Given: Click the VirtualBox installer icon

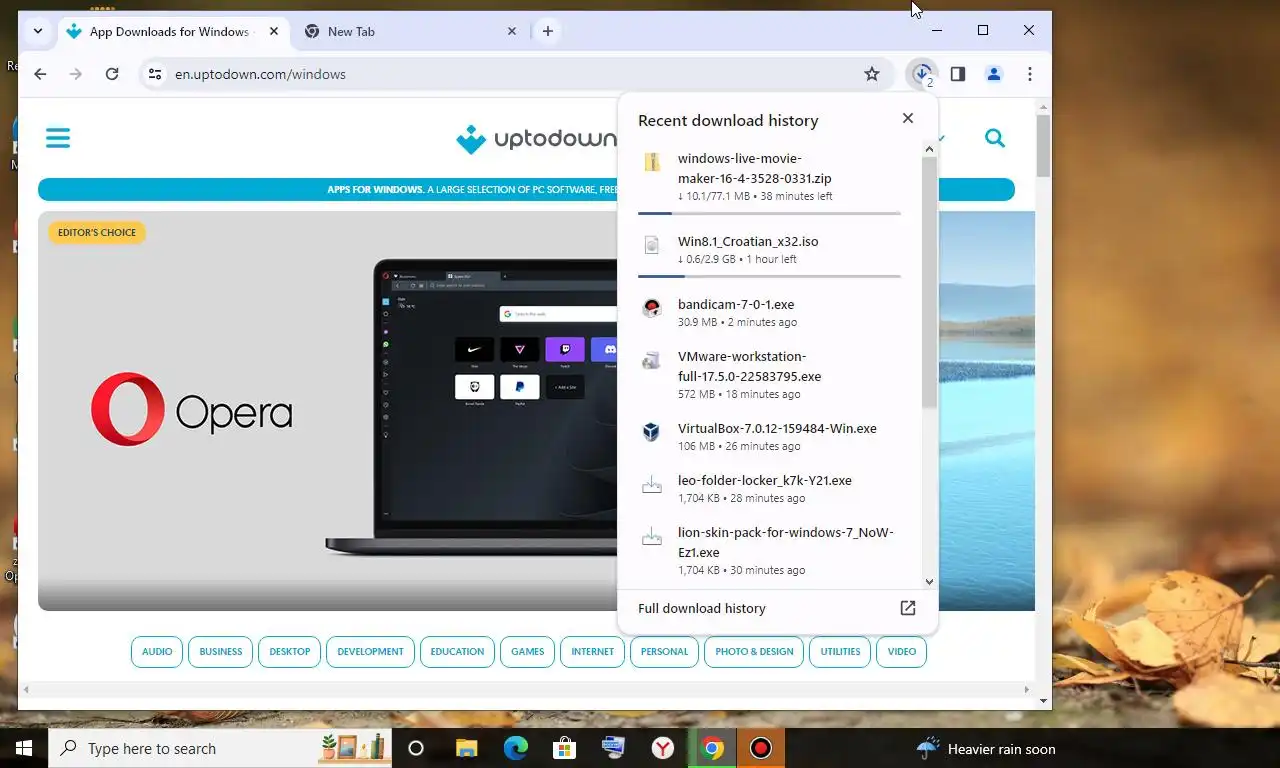Looking at the screenshot, I should [x=652, y=432].
